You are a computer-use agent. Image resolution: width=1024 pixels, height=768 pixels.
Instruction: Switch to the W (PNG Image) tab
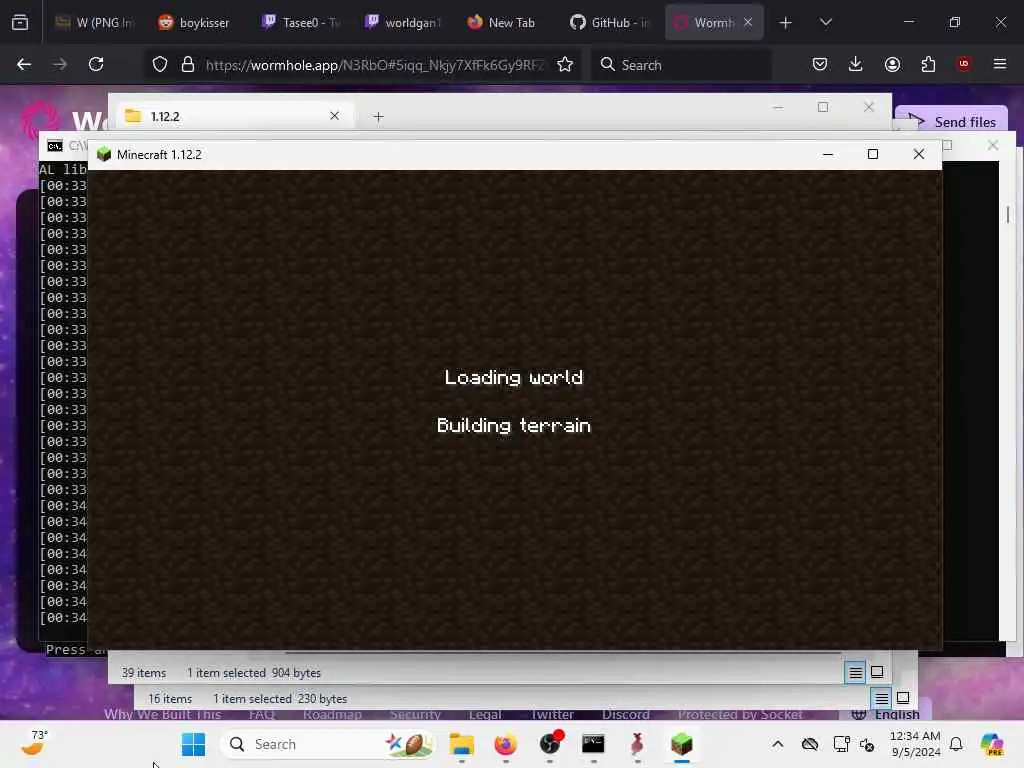(x=95, y=22)
